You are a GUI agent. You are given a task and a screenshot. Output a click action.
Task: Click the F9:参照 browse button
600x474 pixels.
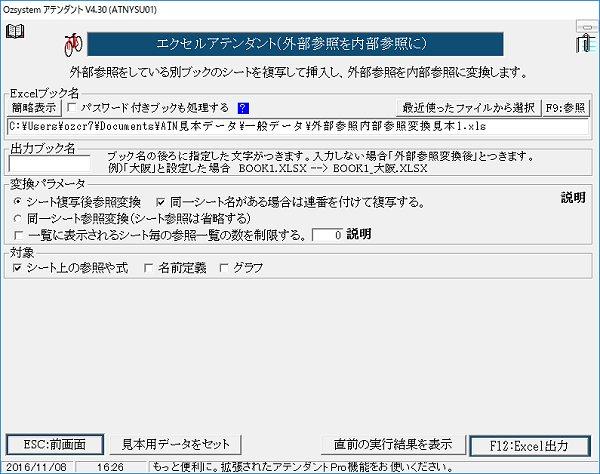tap(567, 108)
